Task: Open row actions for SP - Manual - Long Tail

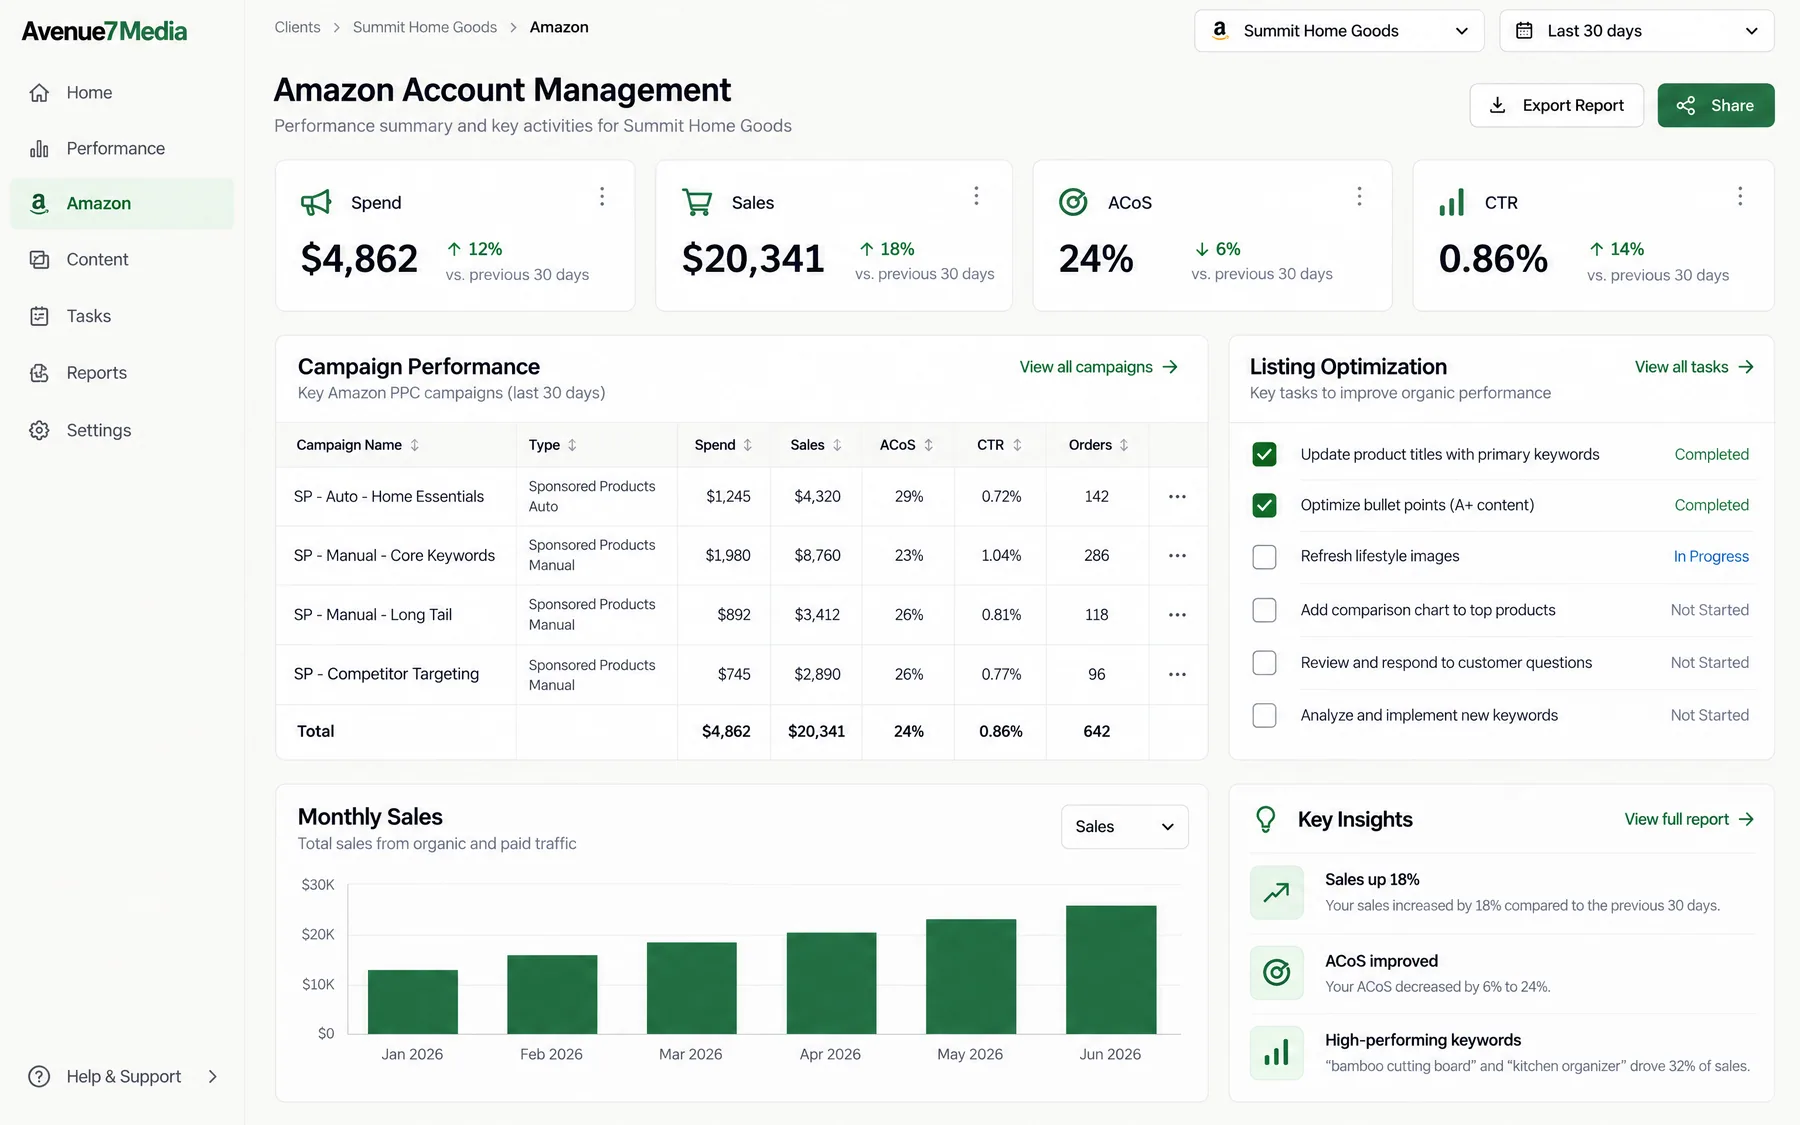Action: click(1177, 614)
